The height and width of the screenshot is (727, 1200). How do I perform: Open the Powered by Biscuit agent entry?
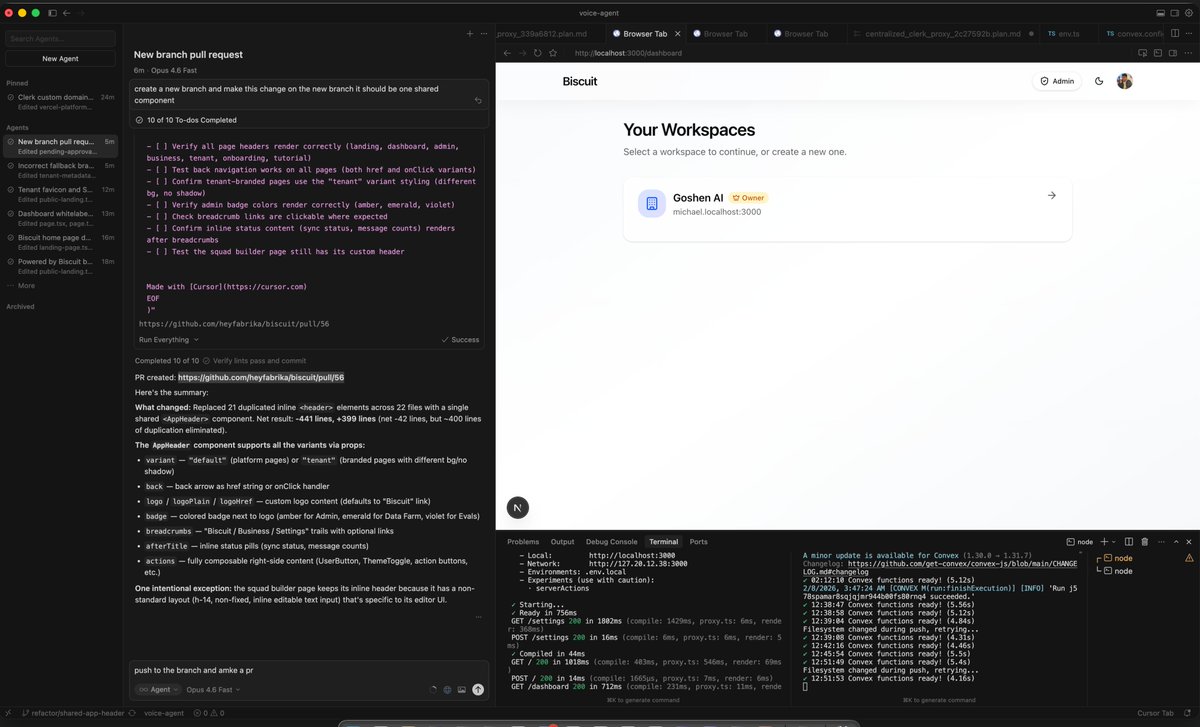point(61,265)
